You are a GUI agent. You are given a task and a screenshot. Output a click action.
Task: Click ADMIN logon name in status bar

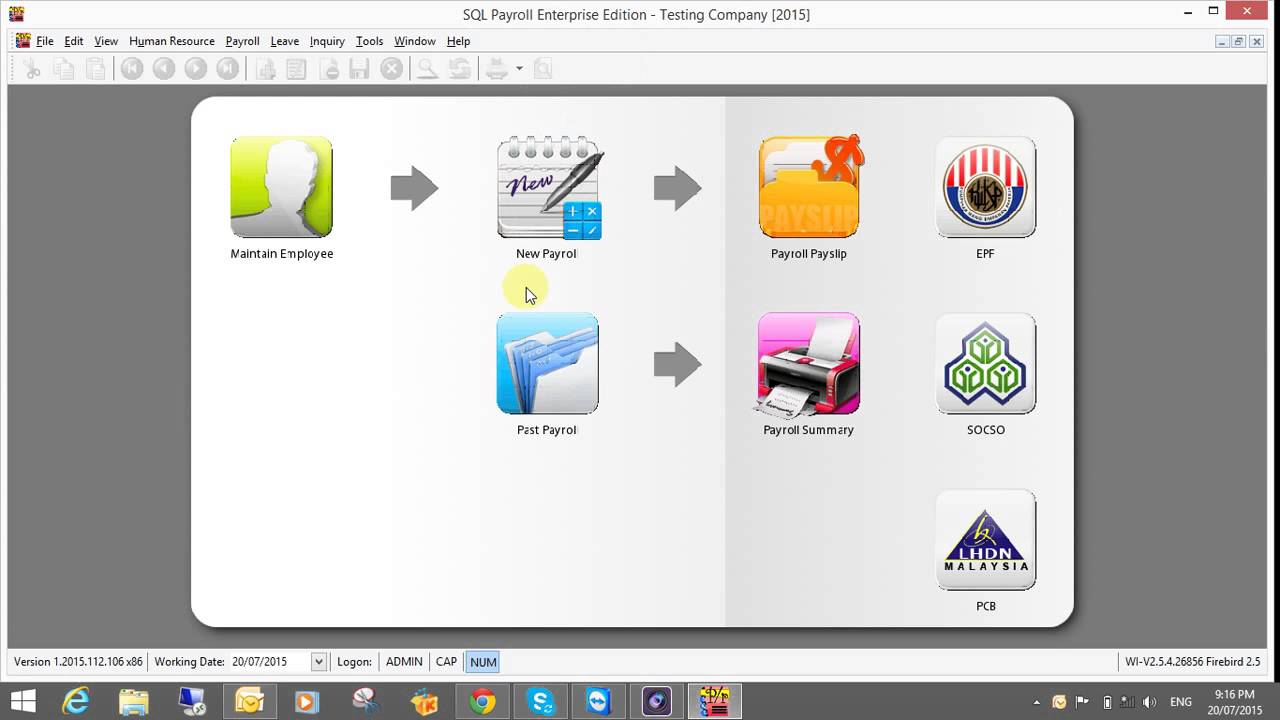[404, 662]
